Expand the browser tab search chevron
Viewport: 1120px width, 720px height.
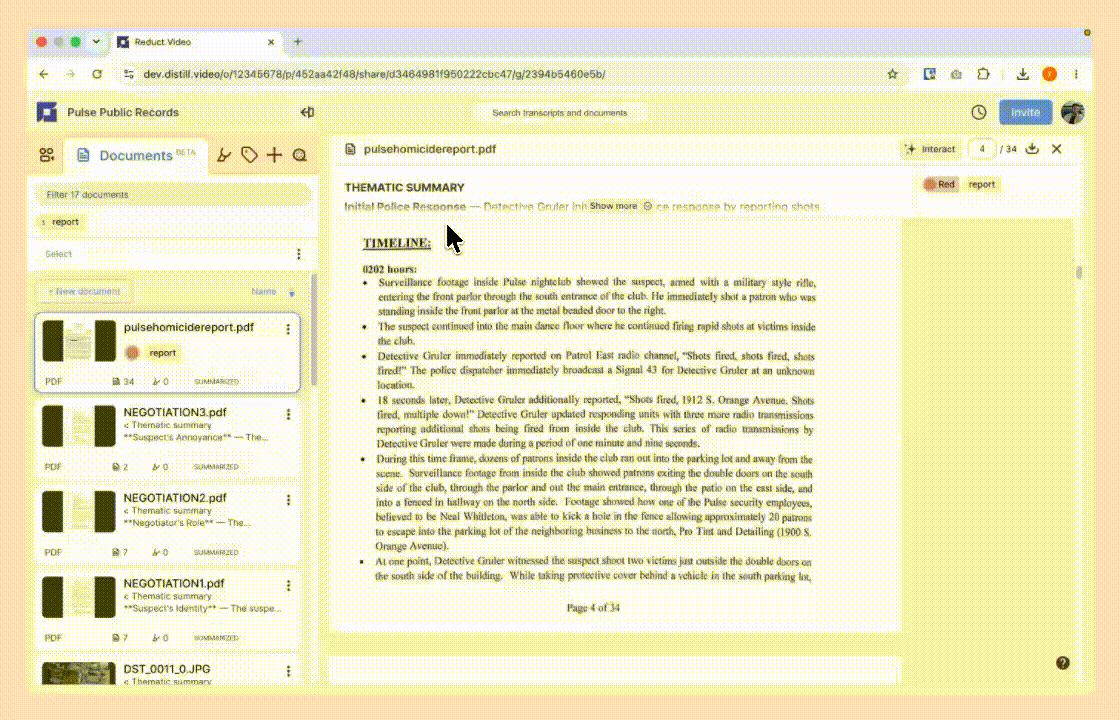[96, 41]
